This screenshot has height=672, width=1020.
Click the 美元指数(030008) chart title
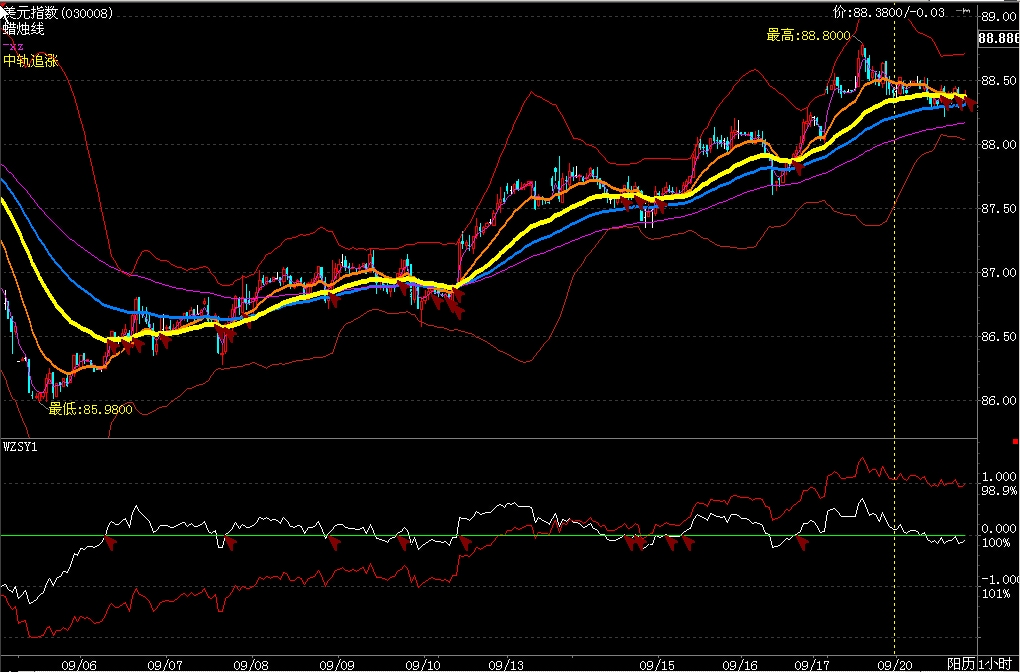click(58, 13)
